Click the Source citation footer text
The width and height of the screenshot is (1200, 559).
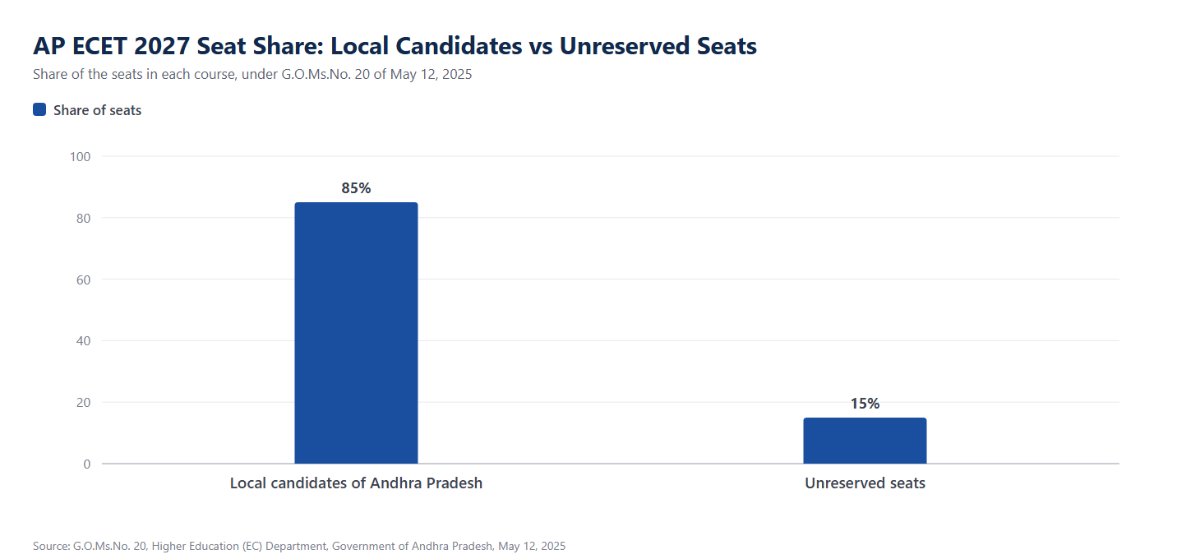tap(299, 546)
